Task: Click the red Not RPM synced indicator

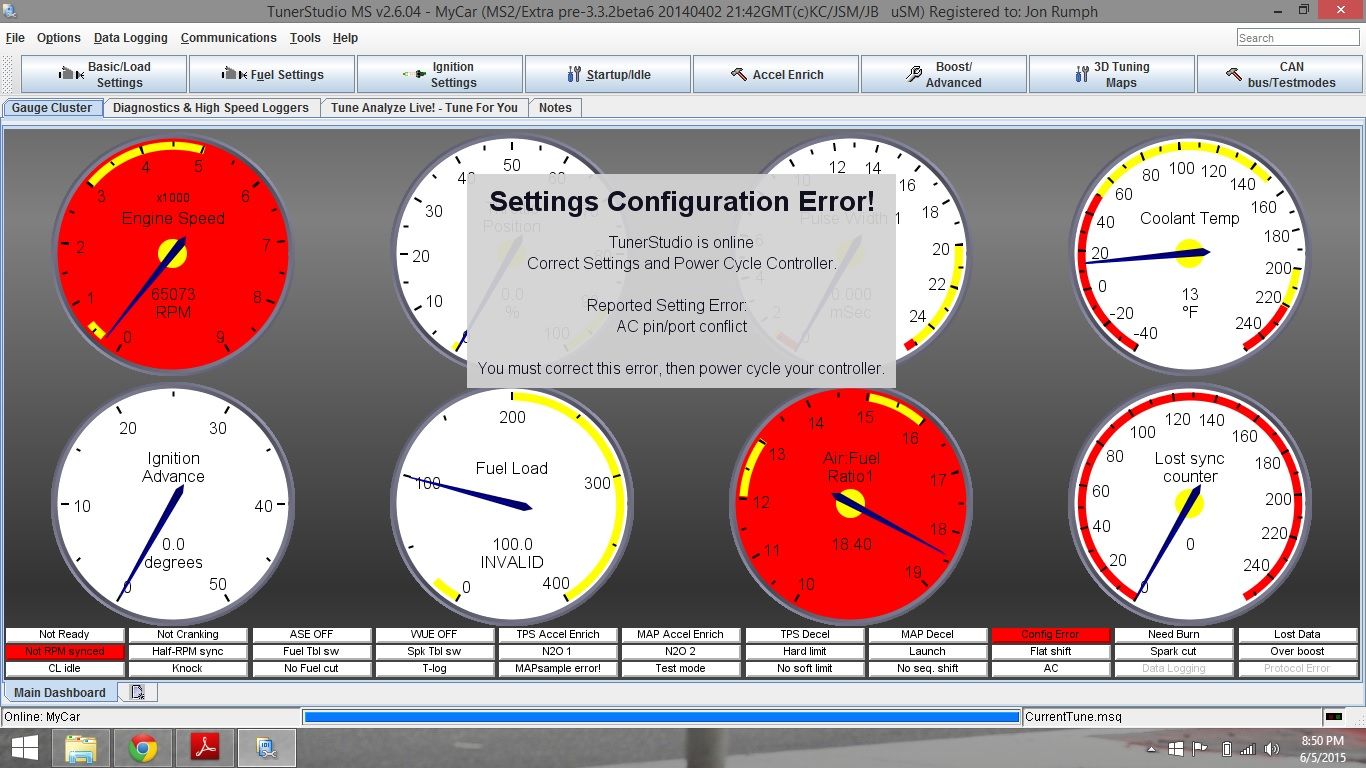Action: pos(64,652)
